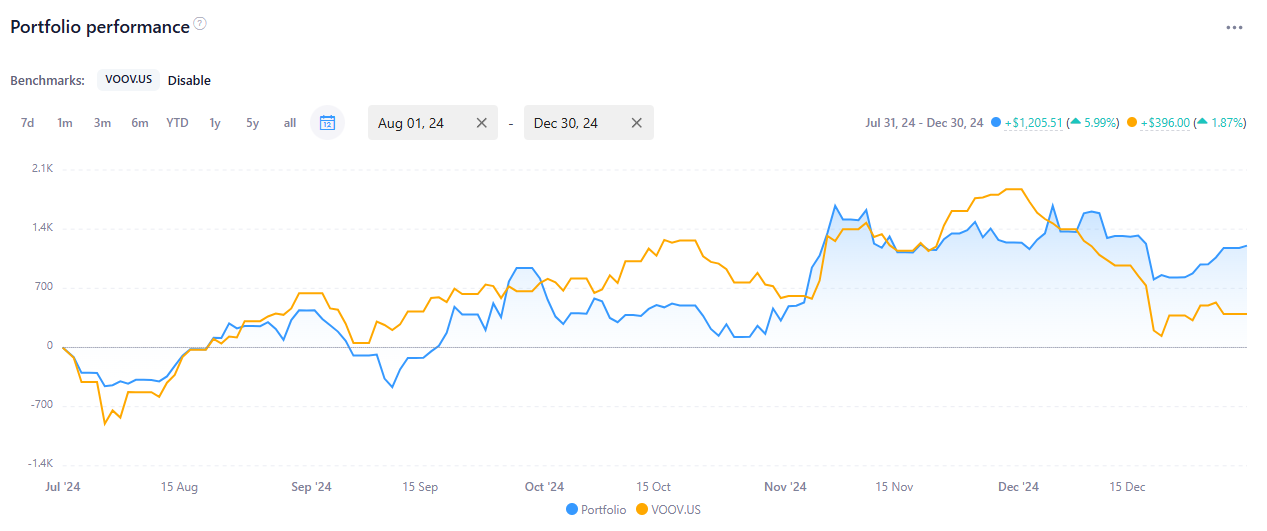The image size is (1267, 531).
Task: Select the all time range
Action: pyautogui.click(x=290, y=123)
